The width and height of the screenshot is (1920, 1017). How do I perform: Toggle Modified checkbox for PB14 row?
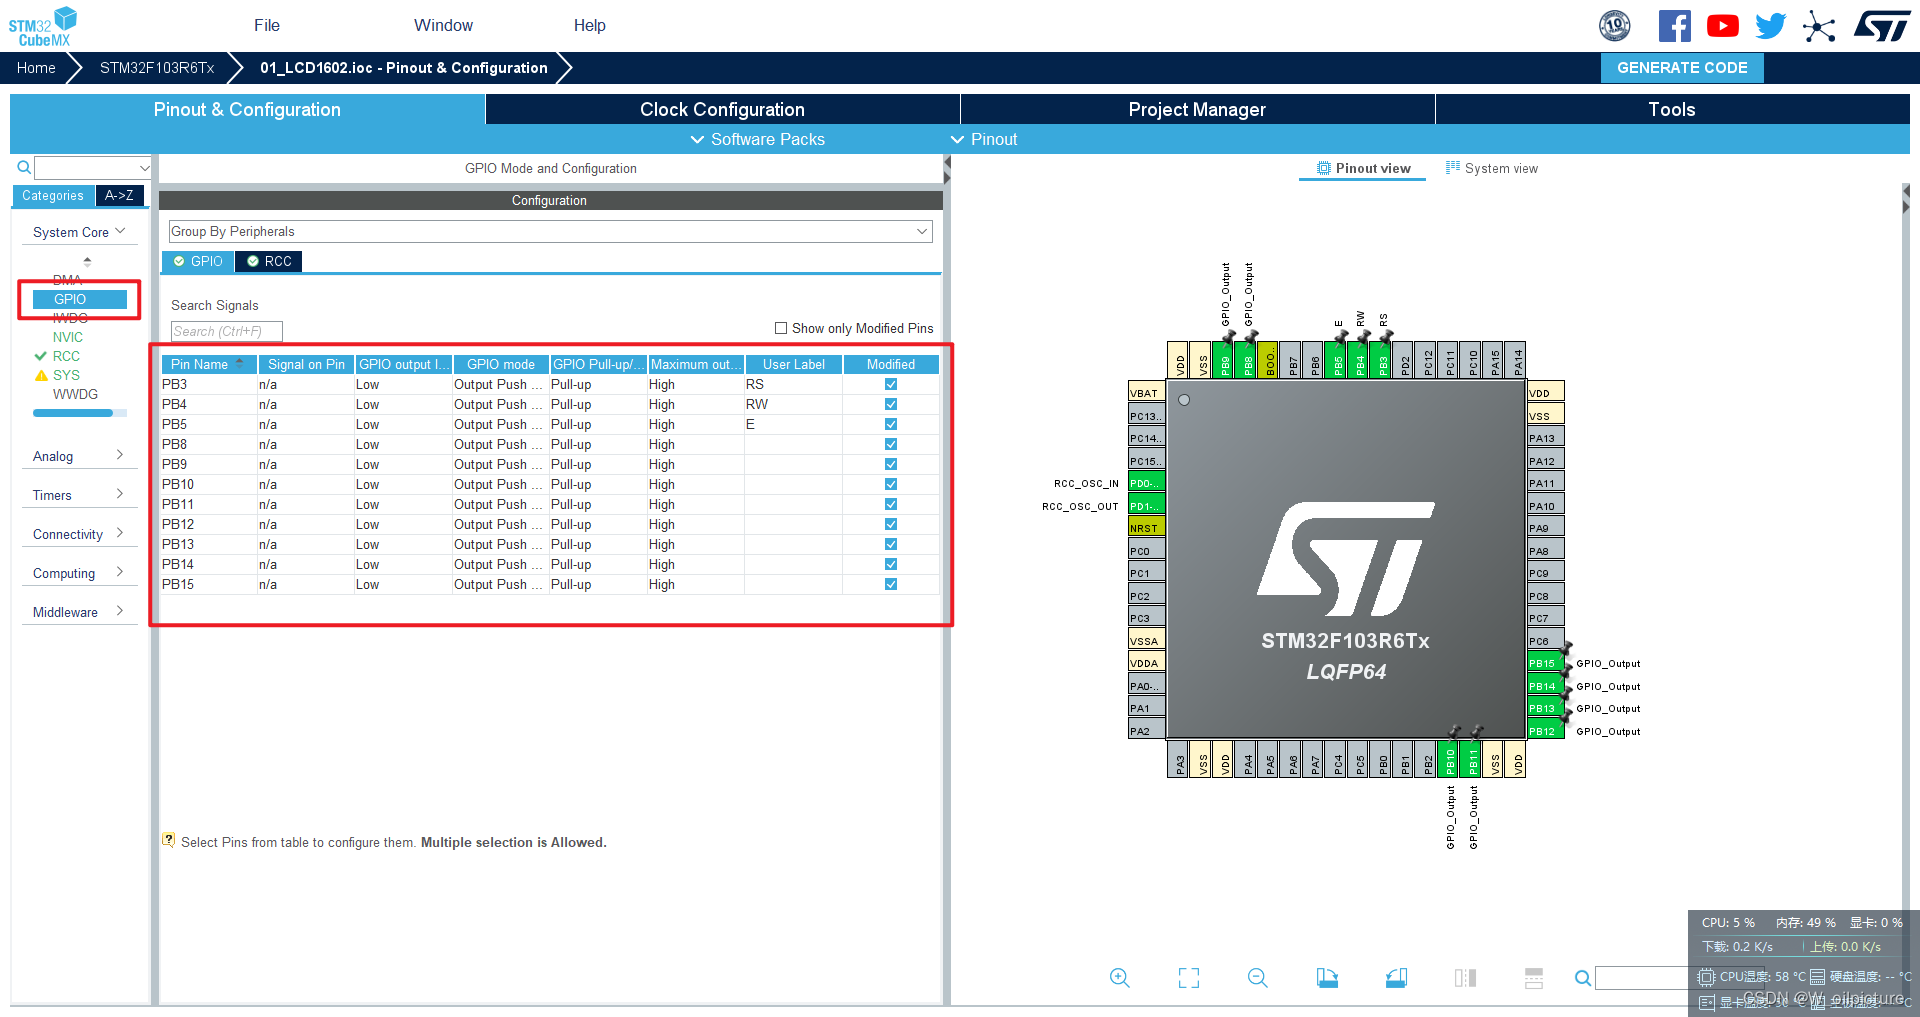point(891,564)
